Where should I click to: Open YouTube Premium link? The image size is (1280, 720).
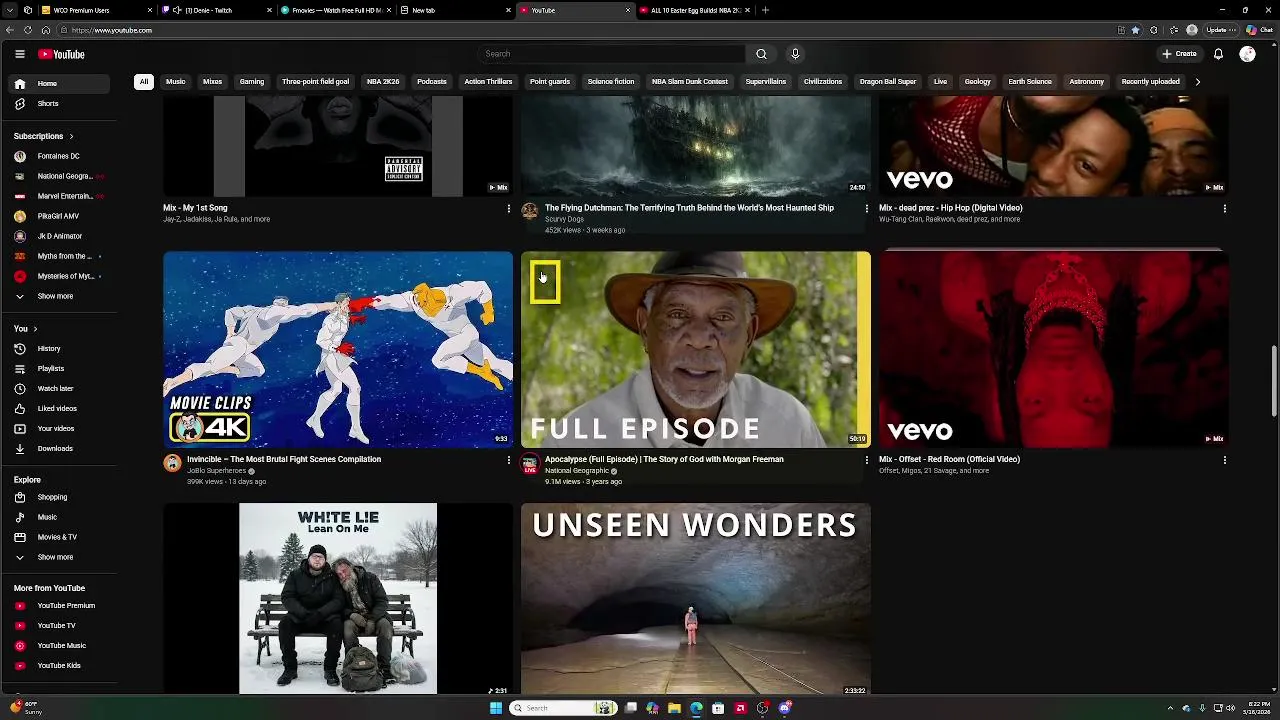60,606
